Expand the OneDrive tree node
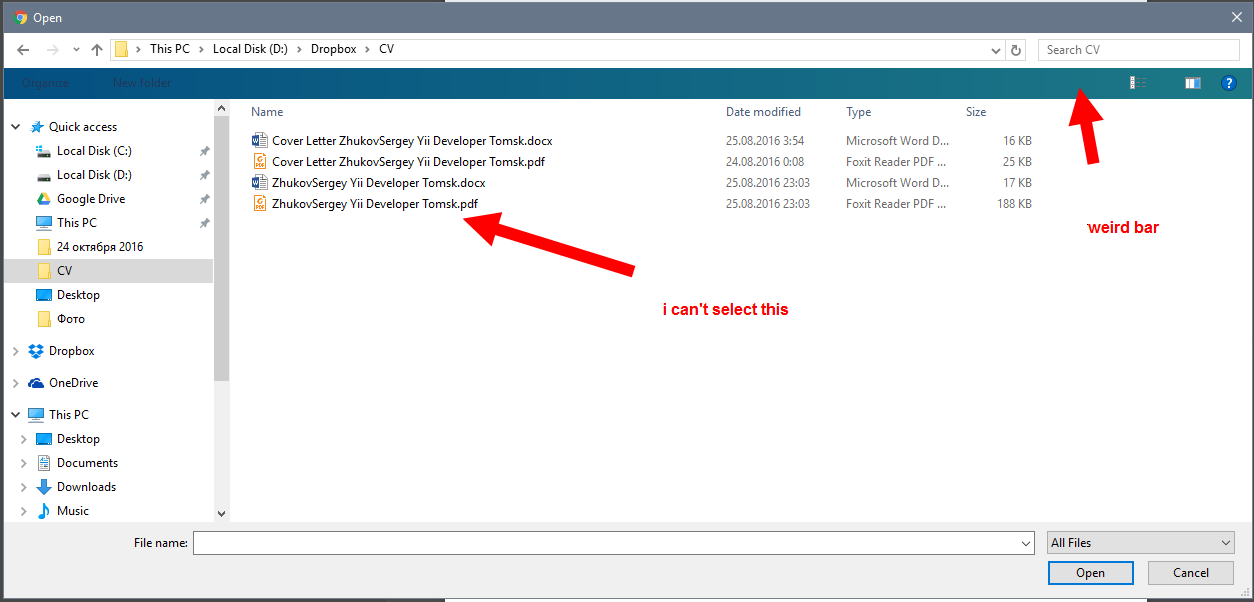 point(16,383)
